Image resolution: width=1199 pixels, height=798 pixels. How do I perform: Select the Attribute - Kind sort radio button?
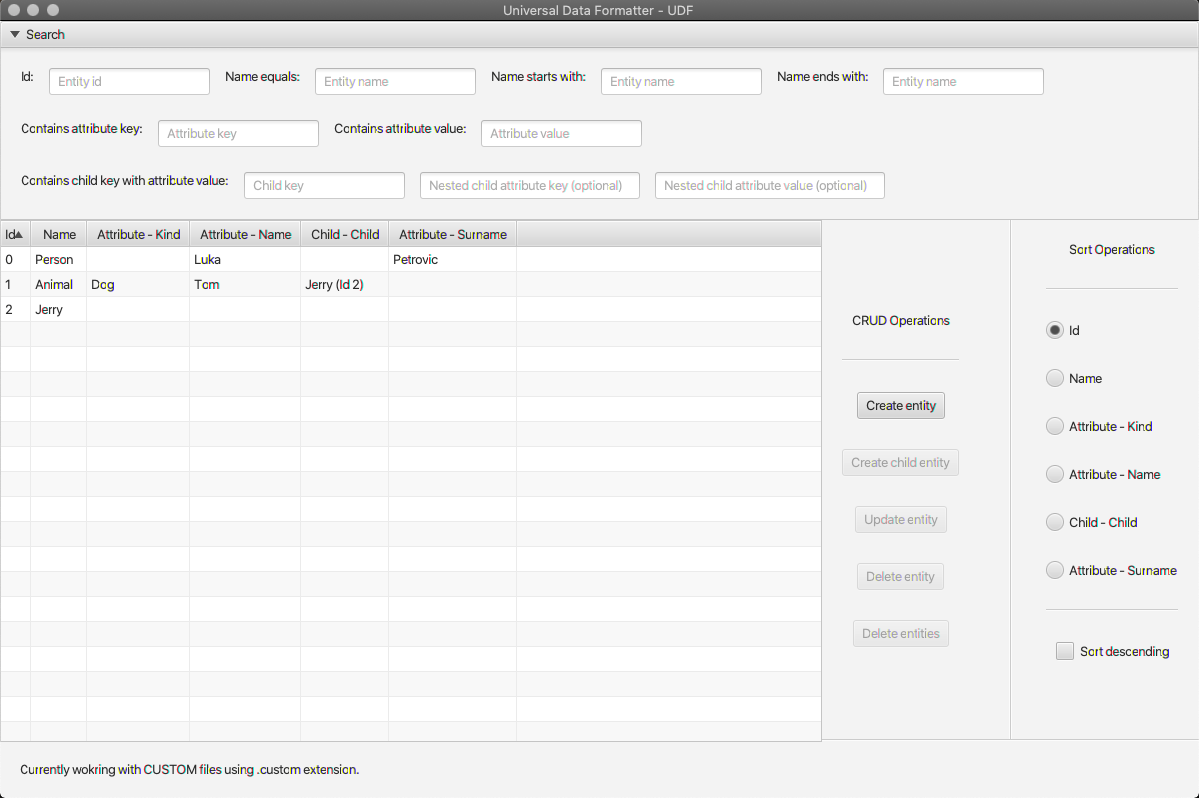click(1054, 427)
